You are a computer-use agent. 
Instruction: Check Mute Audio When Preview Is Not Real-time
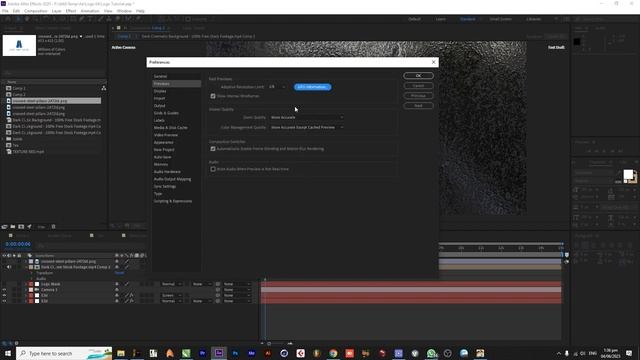click(x=213, y=169)
